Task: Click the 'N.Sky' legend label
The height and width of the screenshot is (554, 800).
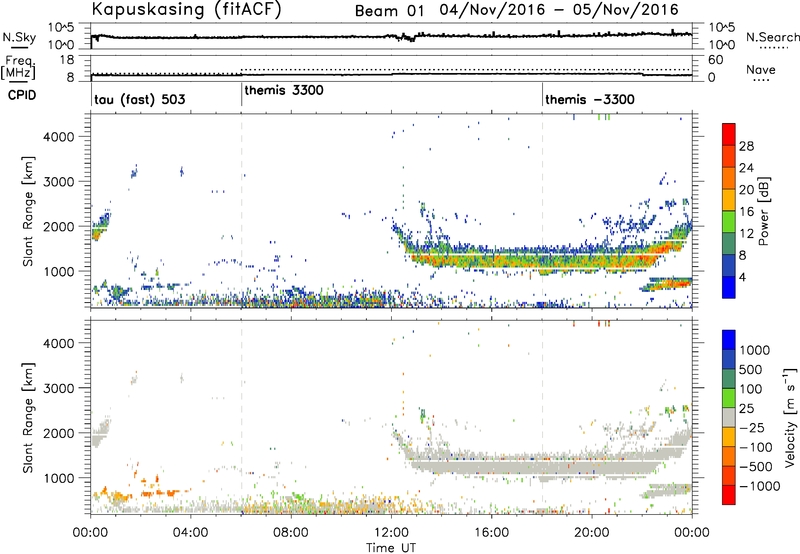Action: click(19, 37)
